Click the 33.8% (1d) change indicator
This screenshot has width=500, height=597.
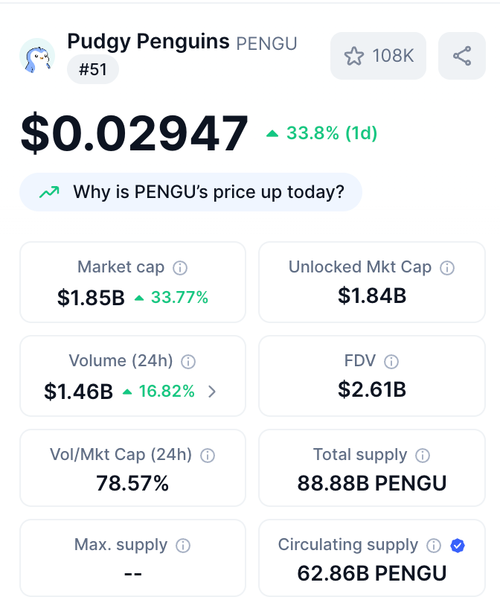pos(322,133)
